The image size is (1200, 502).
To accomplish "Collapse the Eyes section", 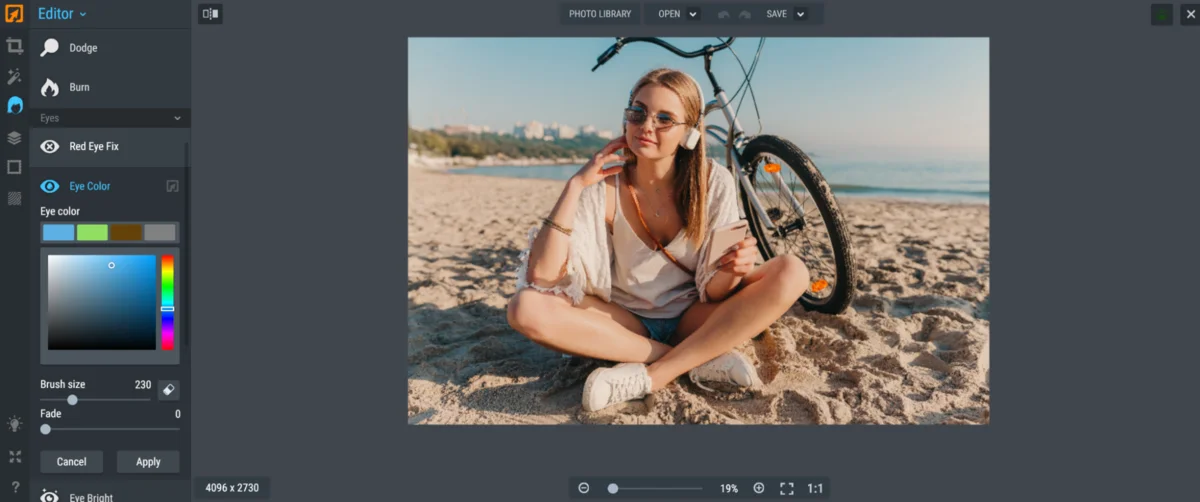I will 178,118.
